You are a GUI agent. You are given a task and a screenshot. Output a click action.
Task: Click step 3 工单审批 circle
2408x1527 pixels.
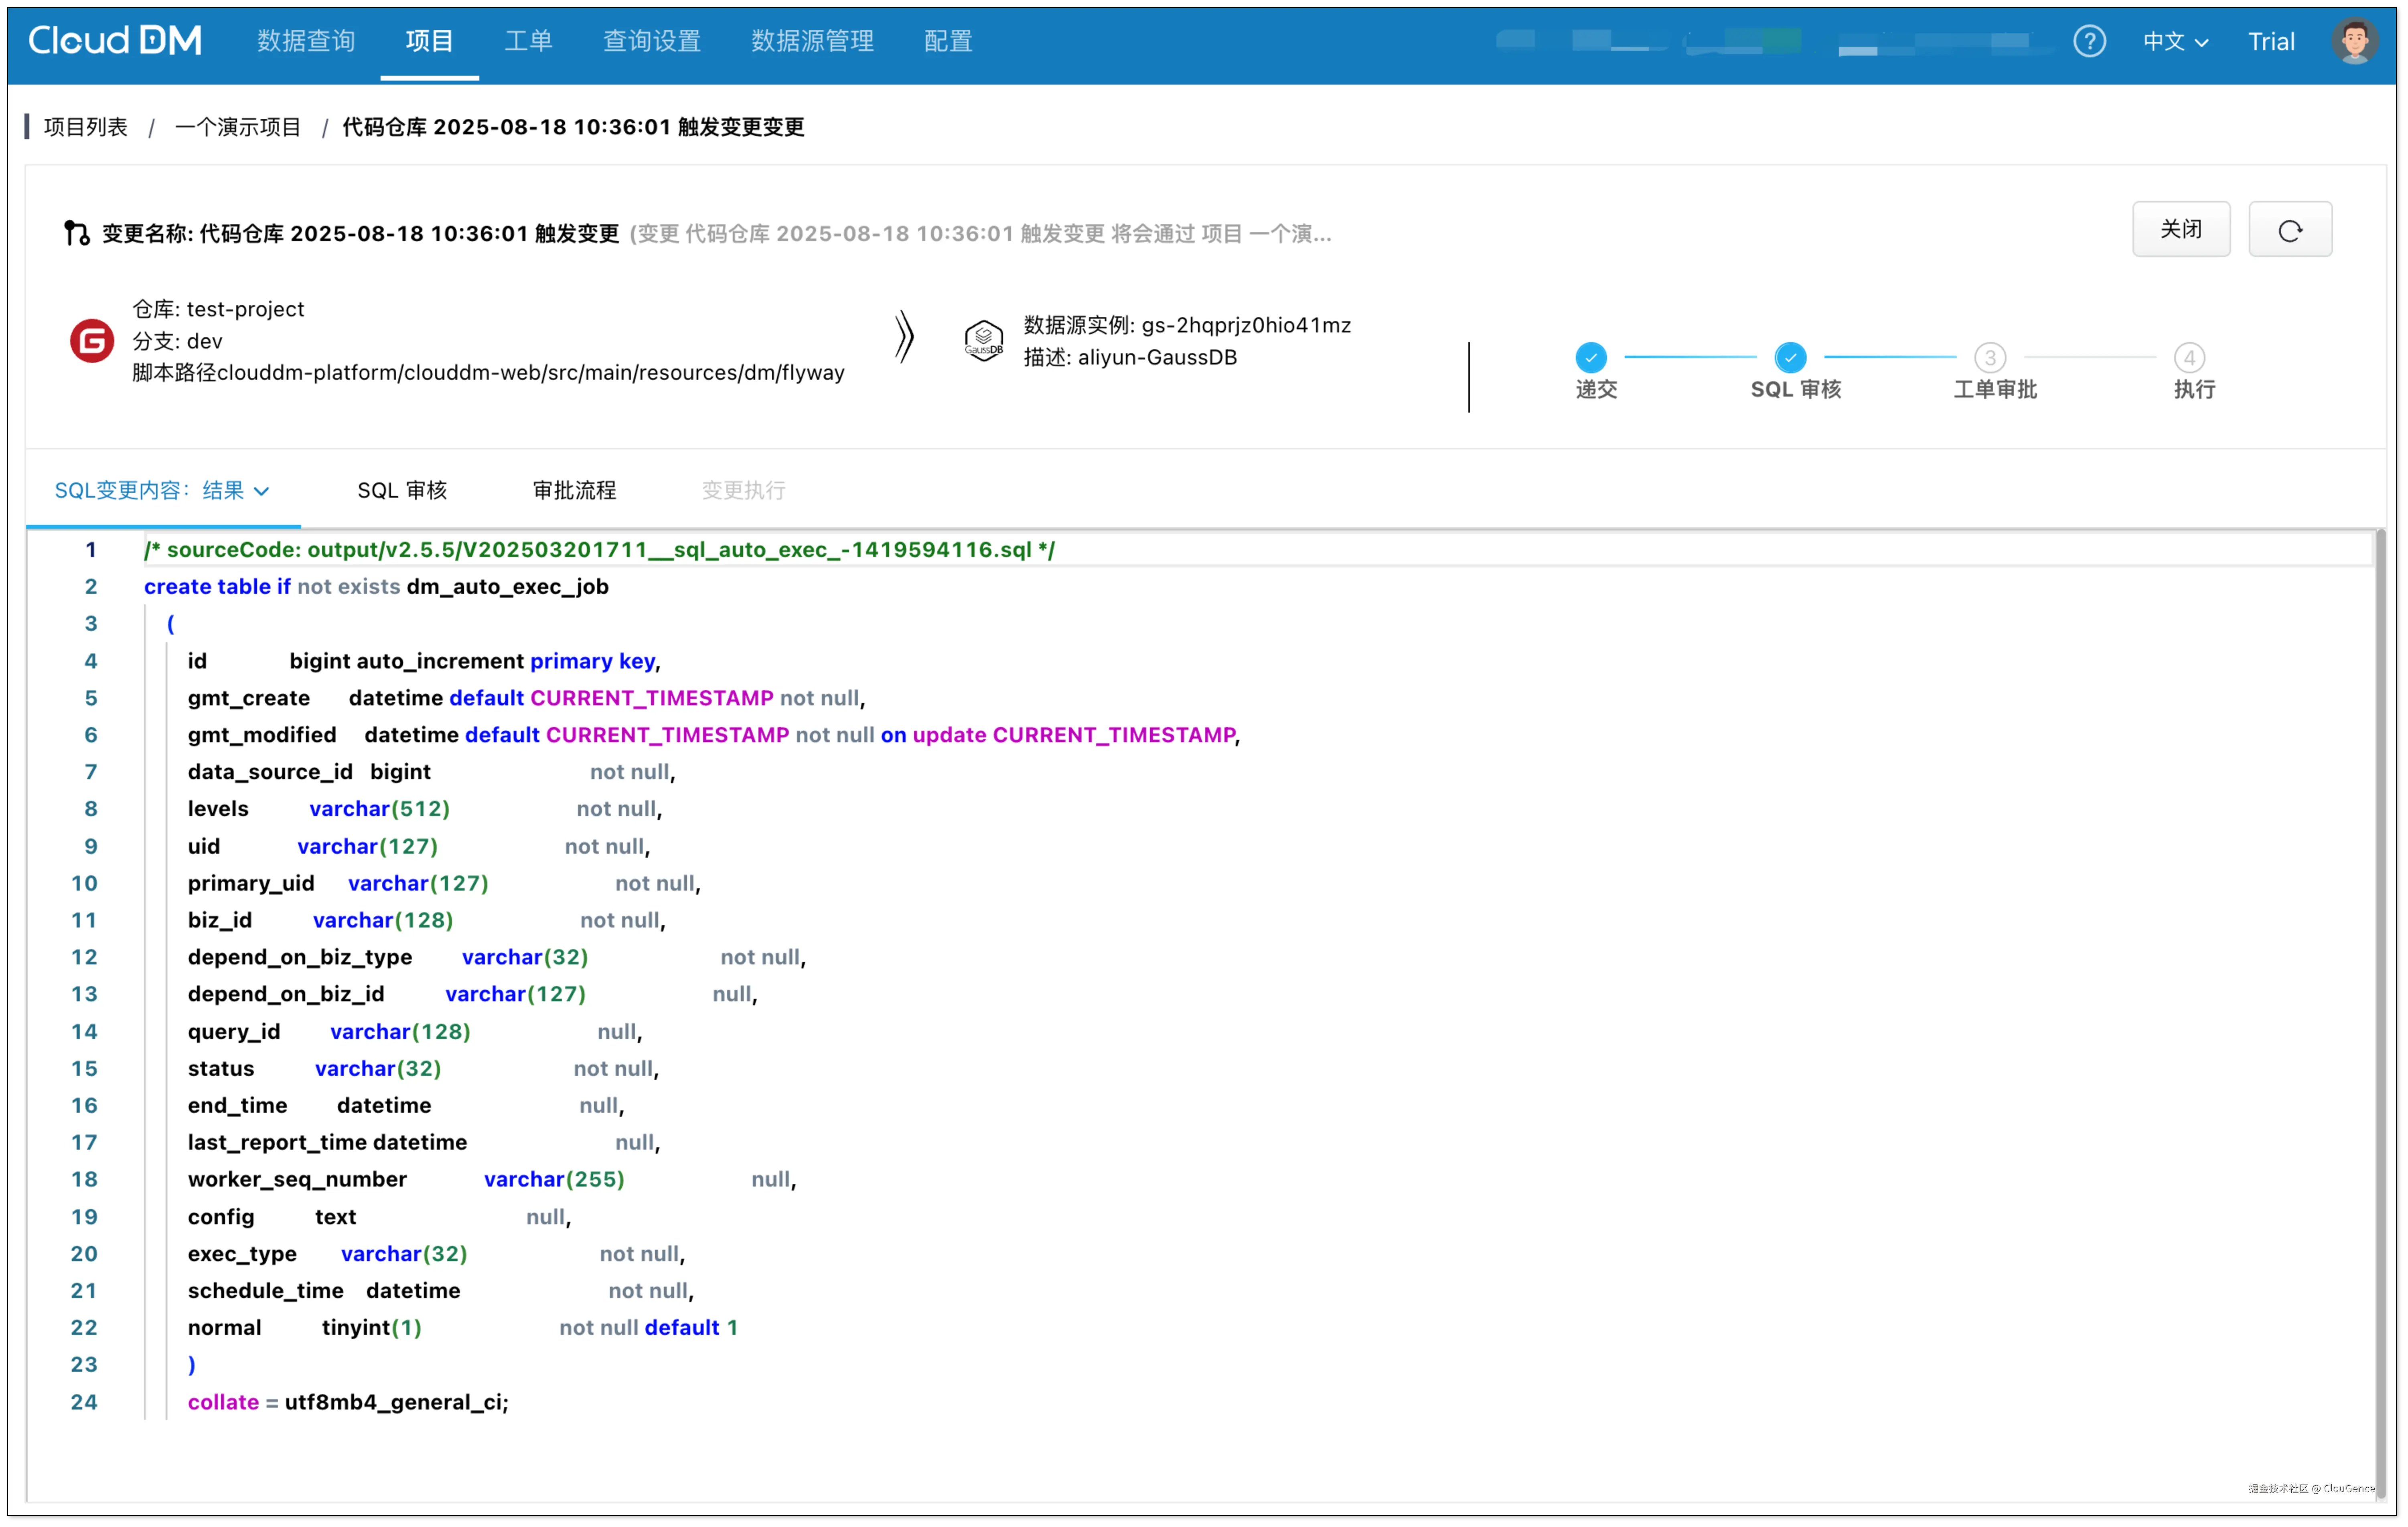(1990, 357)
